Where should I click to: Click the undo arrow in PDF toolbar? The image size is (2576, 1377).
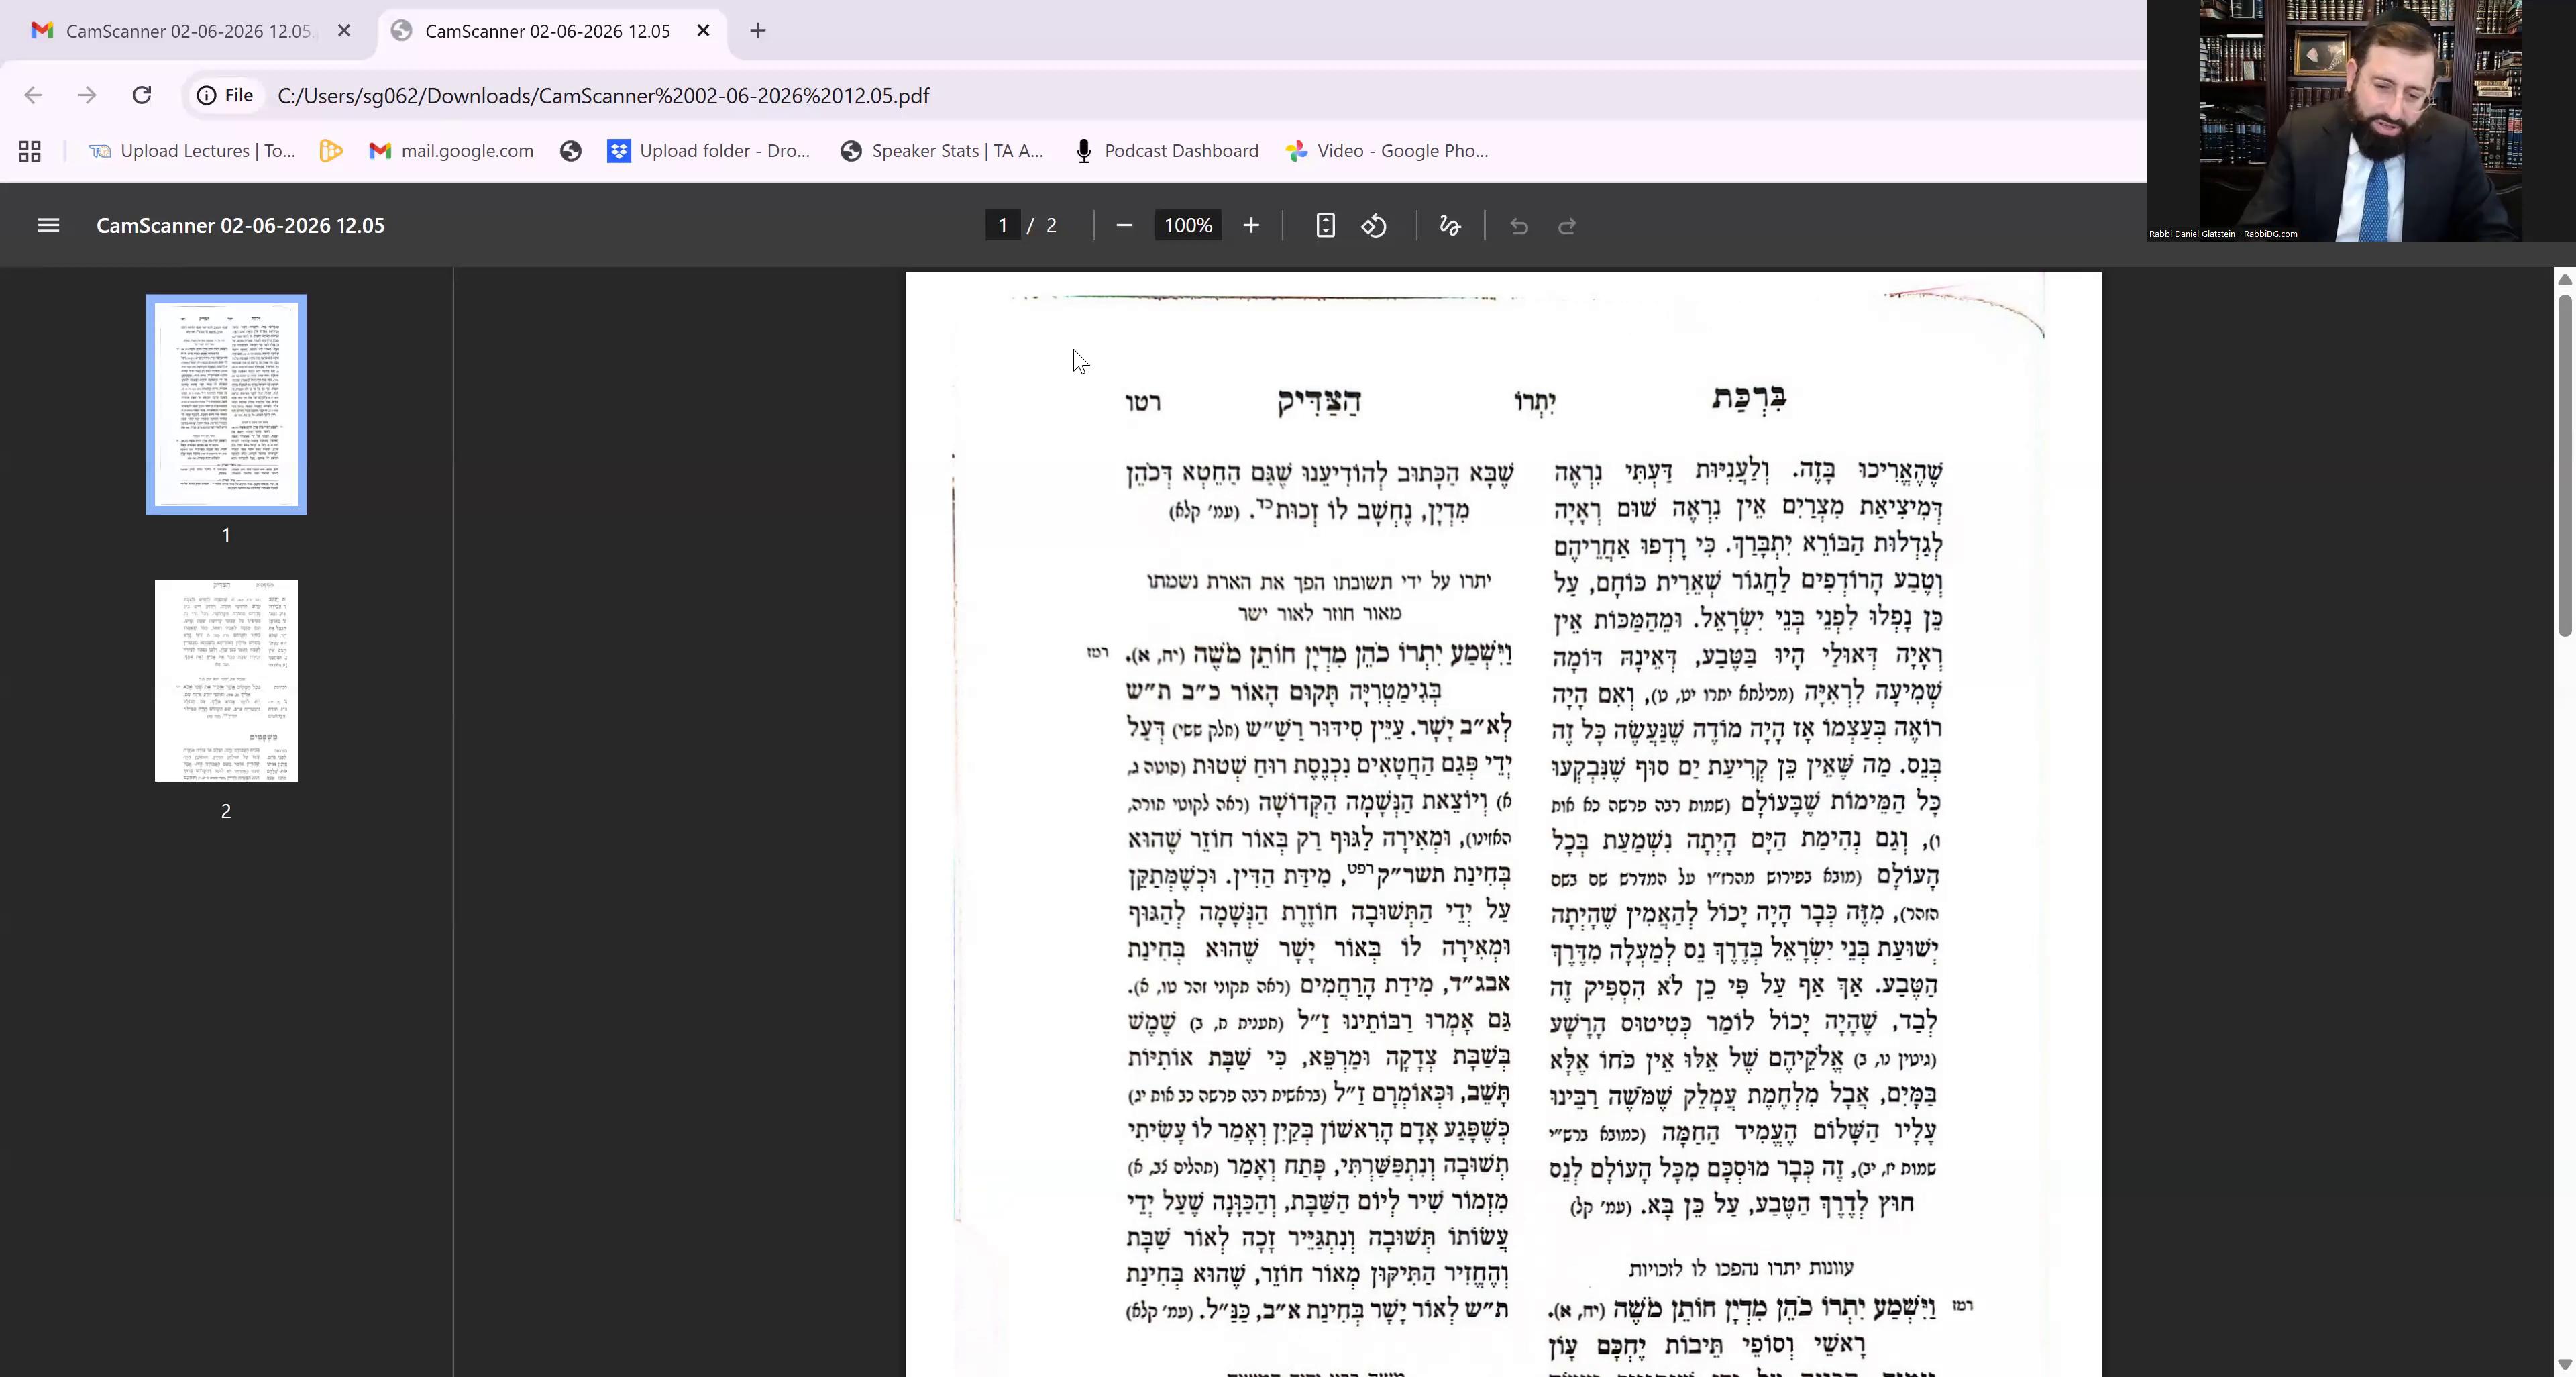click(x=1519, y=226)
